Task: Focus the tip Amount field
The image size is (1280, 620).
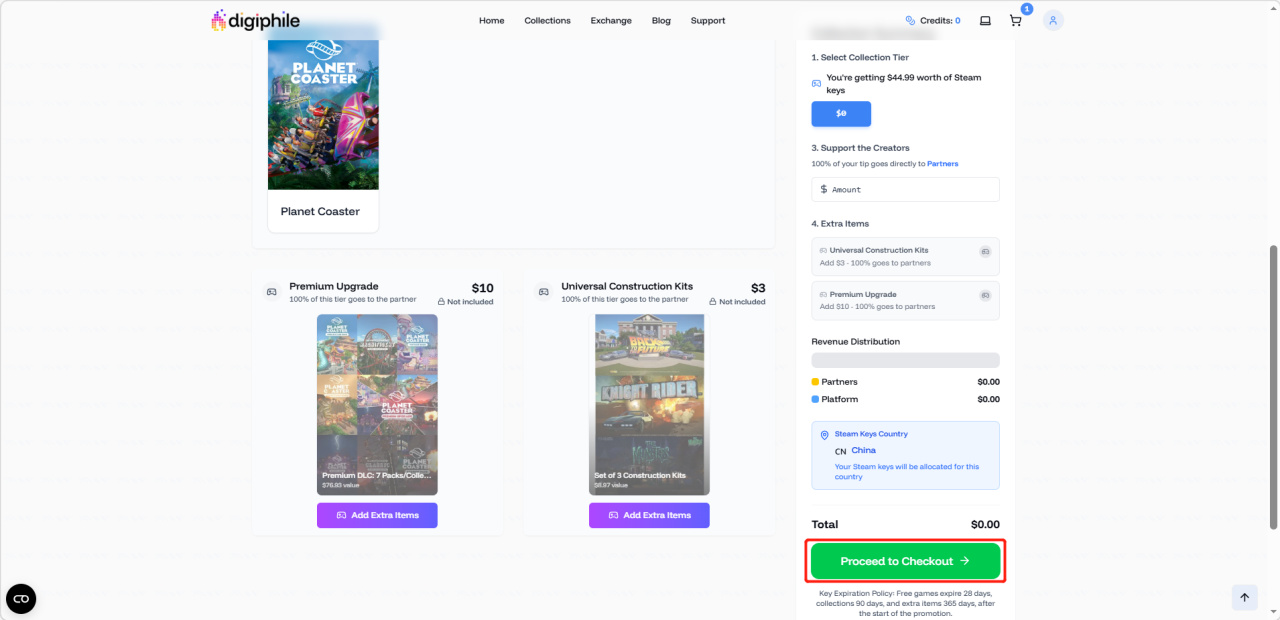Action: coord(905,189)
